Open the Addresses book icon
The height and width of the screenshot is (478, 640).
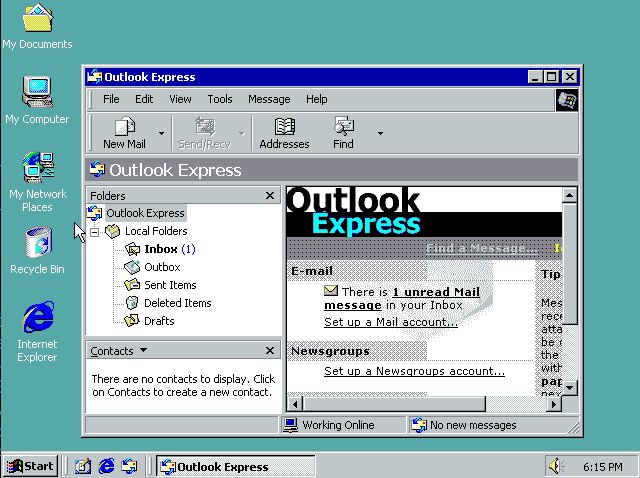pyautogui.click(x=284, y=126)
